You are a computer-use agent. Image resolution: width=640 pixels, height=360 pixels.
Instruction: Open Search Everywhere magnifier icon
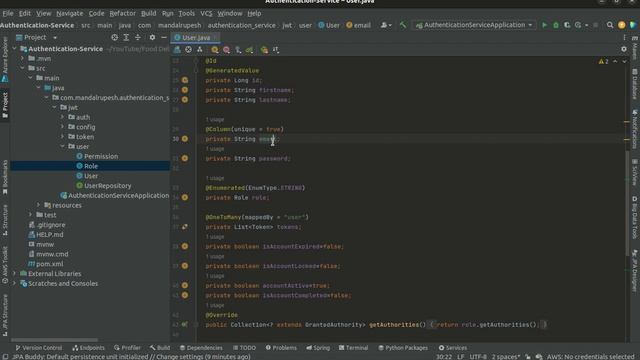(610, 25)
